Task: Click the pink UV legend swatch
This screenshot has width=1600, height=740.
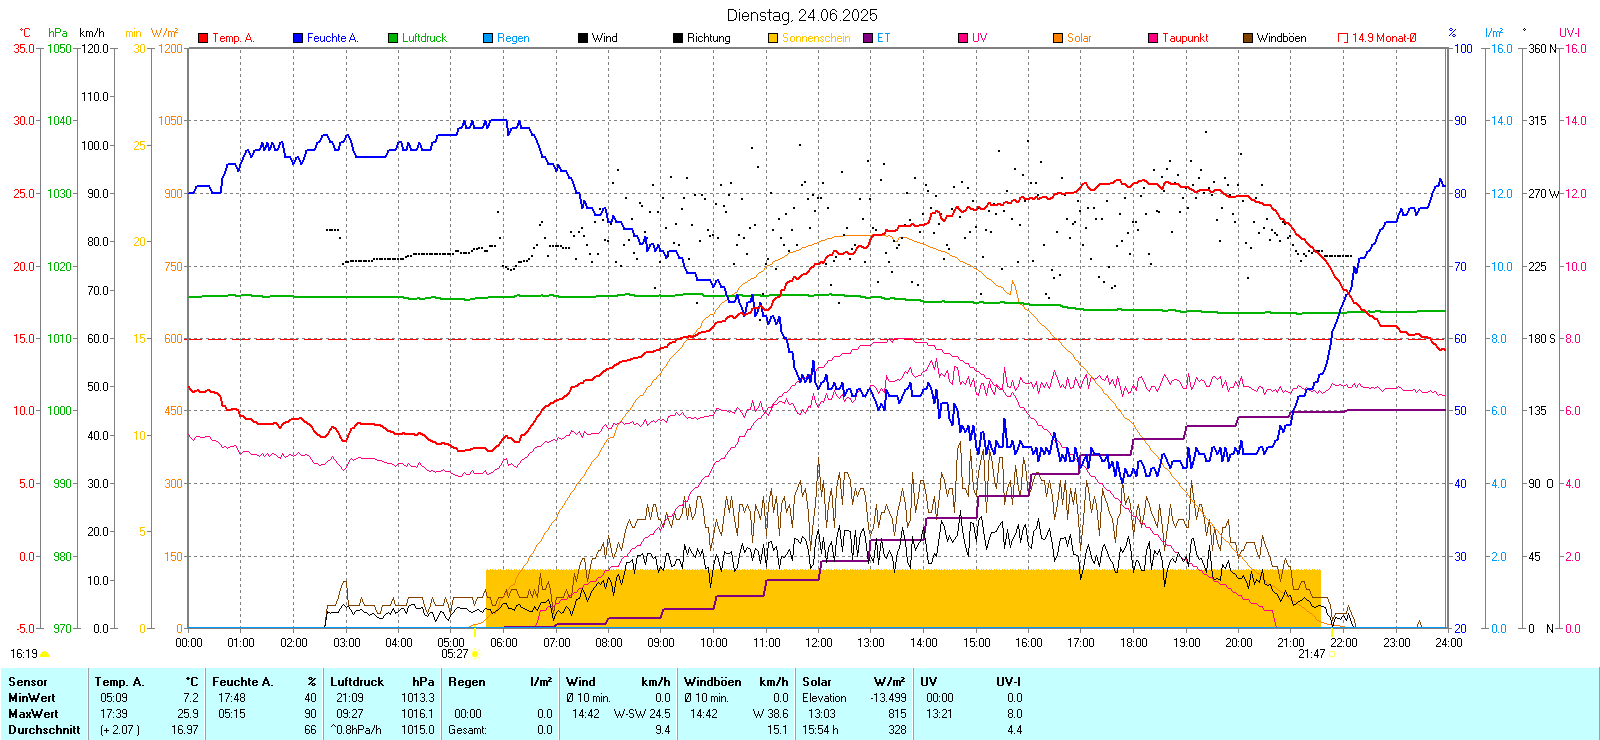Action: click(x=963, y=38)
